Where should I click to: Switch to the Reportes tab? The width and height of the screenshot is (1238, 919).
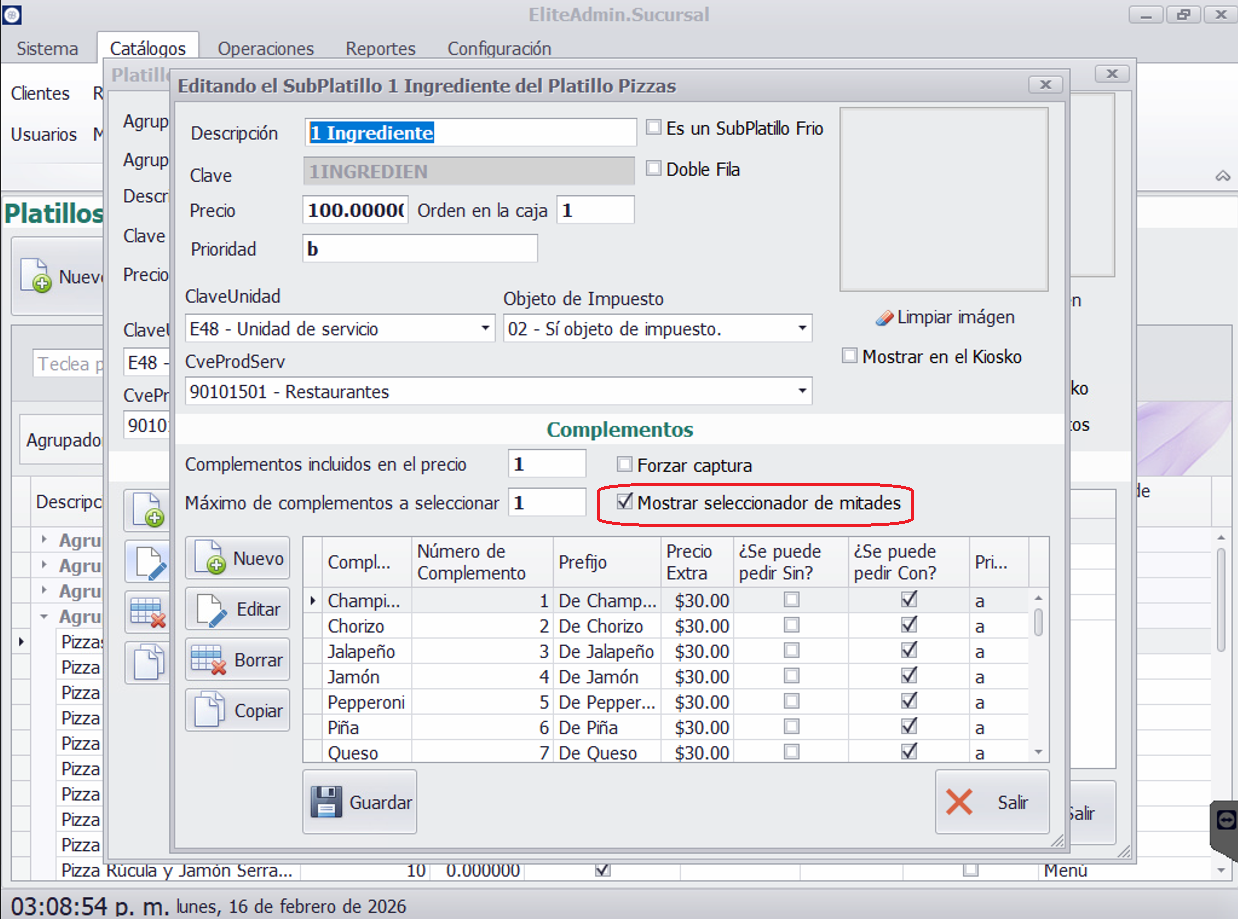click(380, 48)
